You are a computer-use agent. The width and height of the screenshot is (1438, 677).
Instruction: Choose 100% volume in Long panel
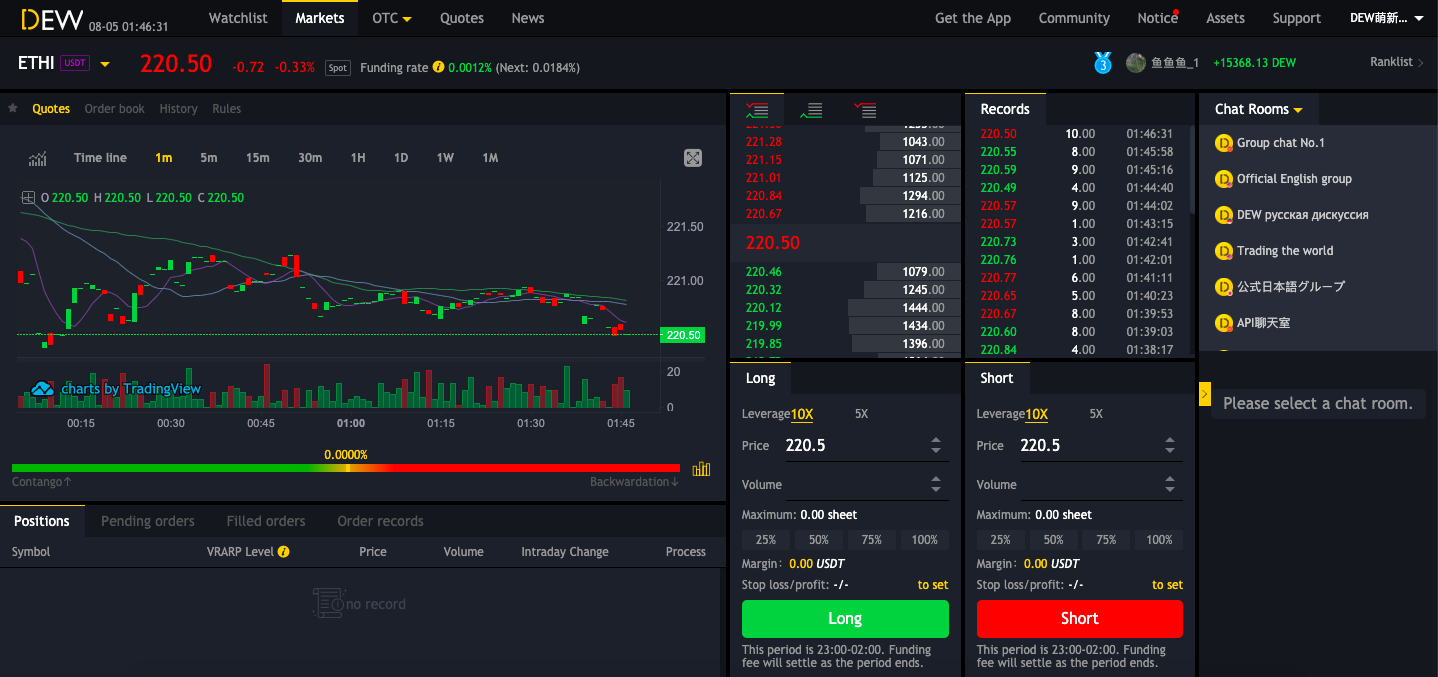click(x=925, y=540)
